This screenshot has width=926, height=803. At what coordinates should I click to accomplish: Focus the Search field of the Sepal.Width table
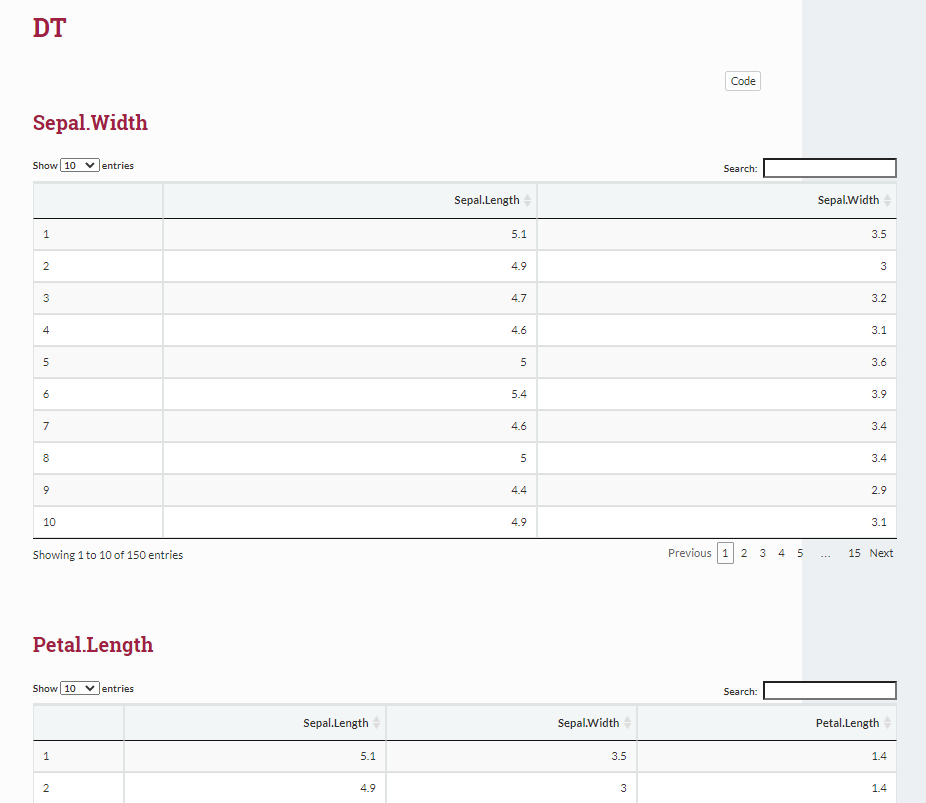click(x=830, y=168)
